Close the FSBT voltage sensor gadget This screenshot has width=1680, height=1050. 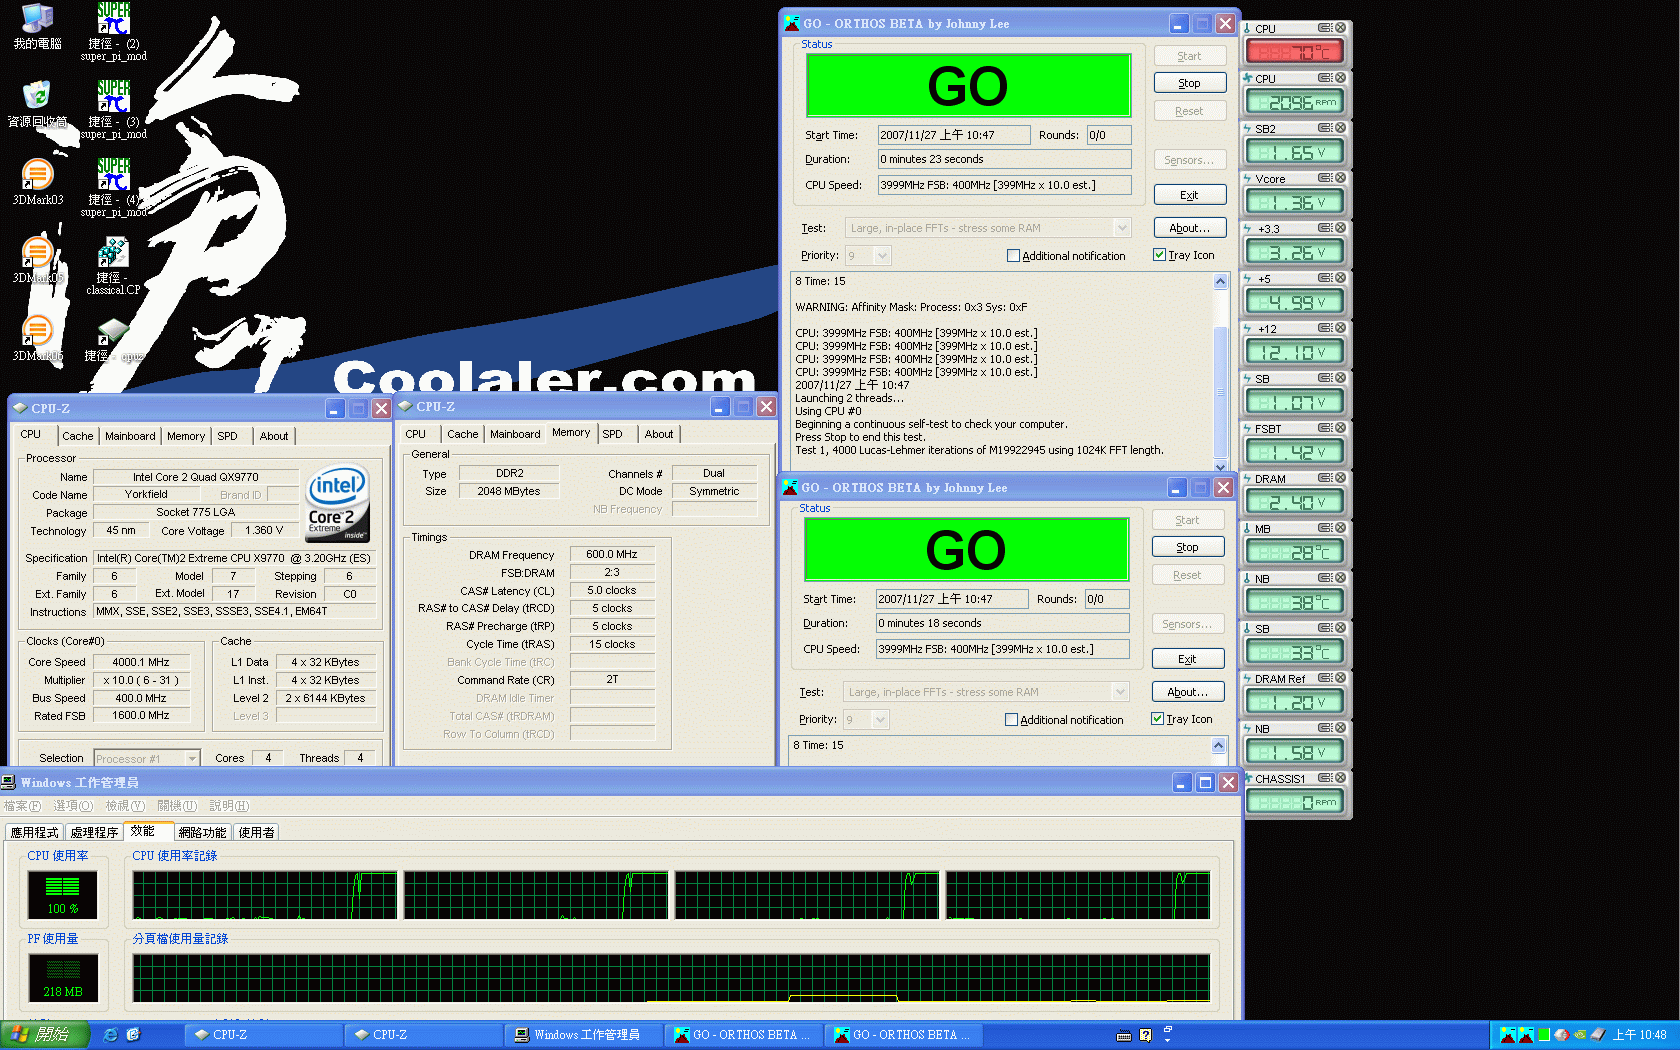click(1340, 428)
